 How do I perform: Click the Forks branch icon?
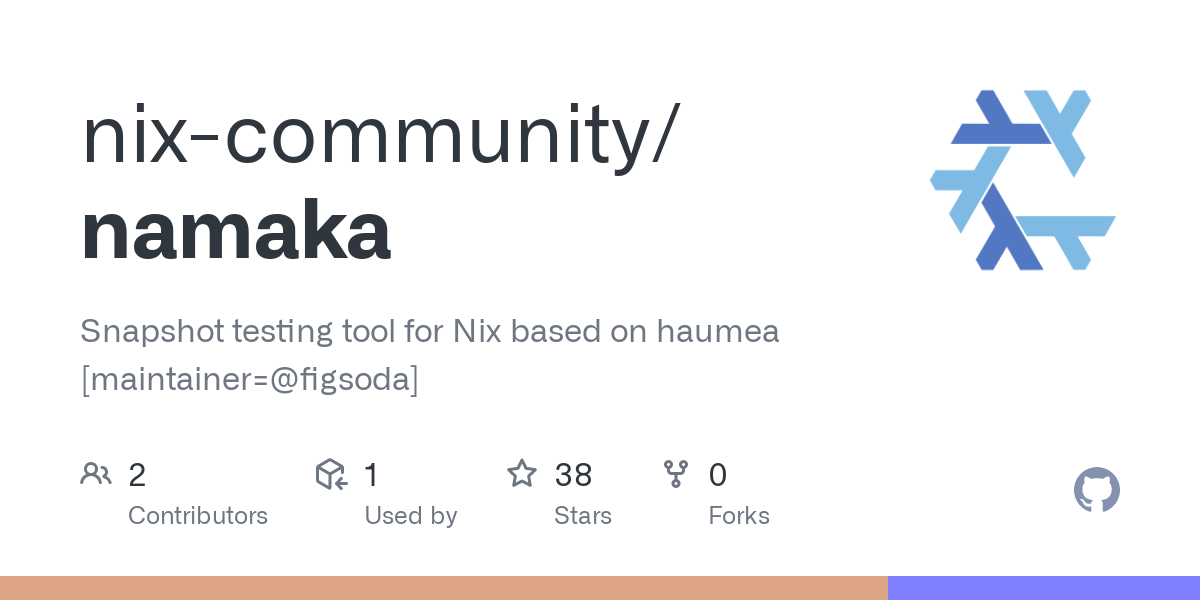[x=676, y=474]
